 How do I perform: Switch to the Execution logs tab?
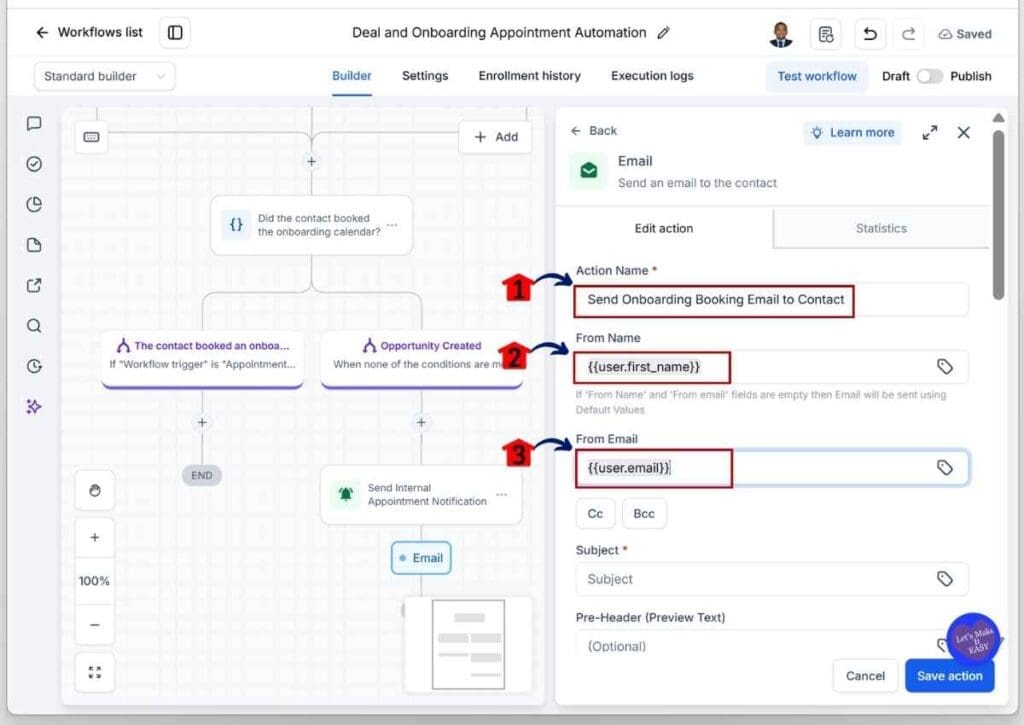coord(652,76)
